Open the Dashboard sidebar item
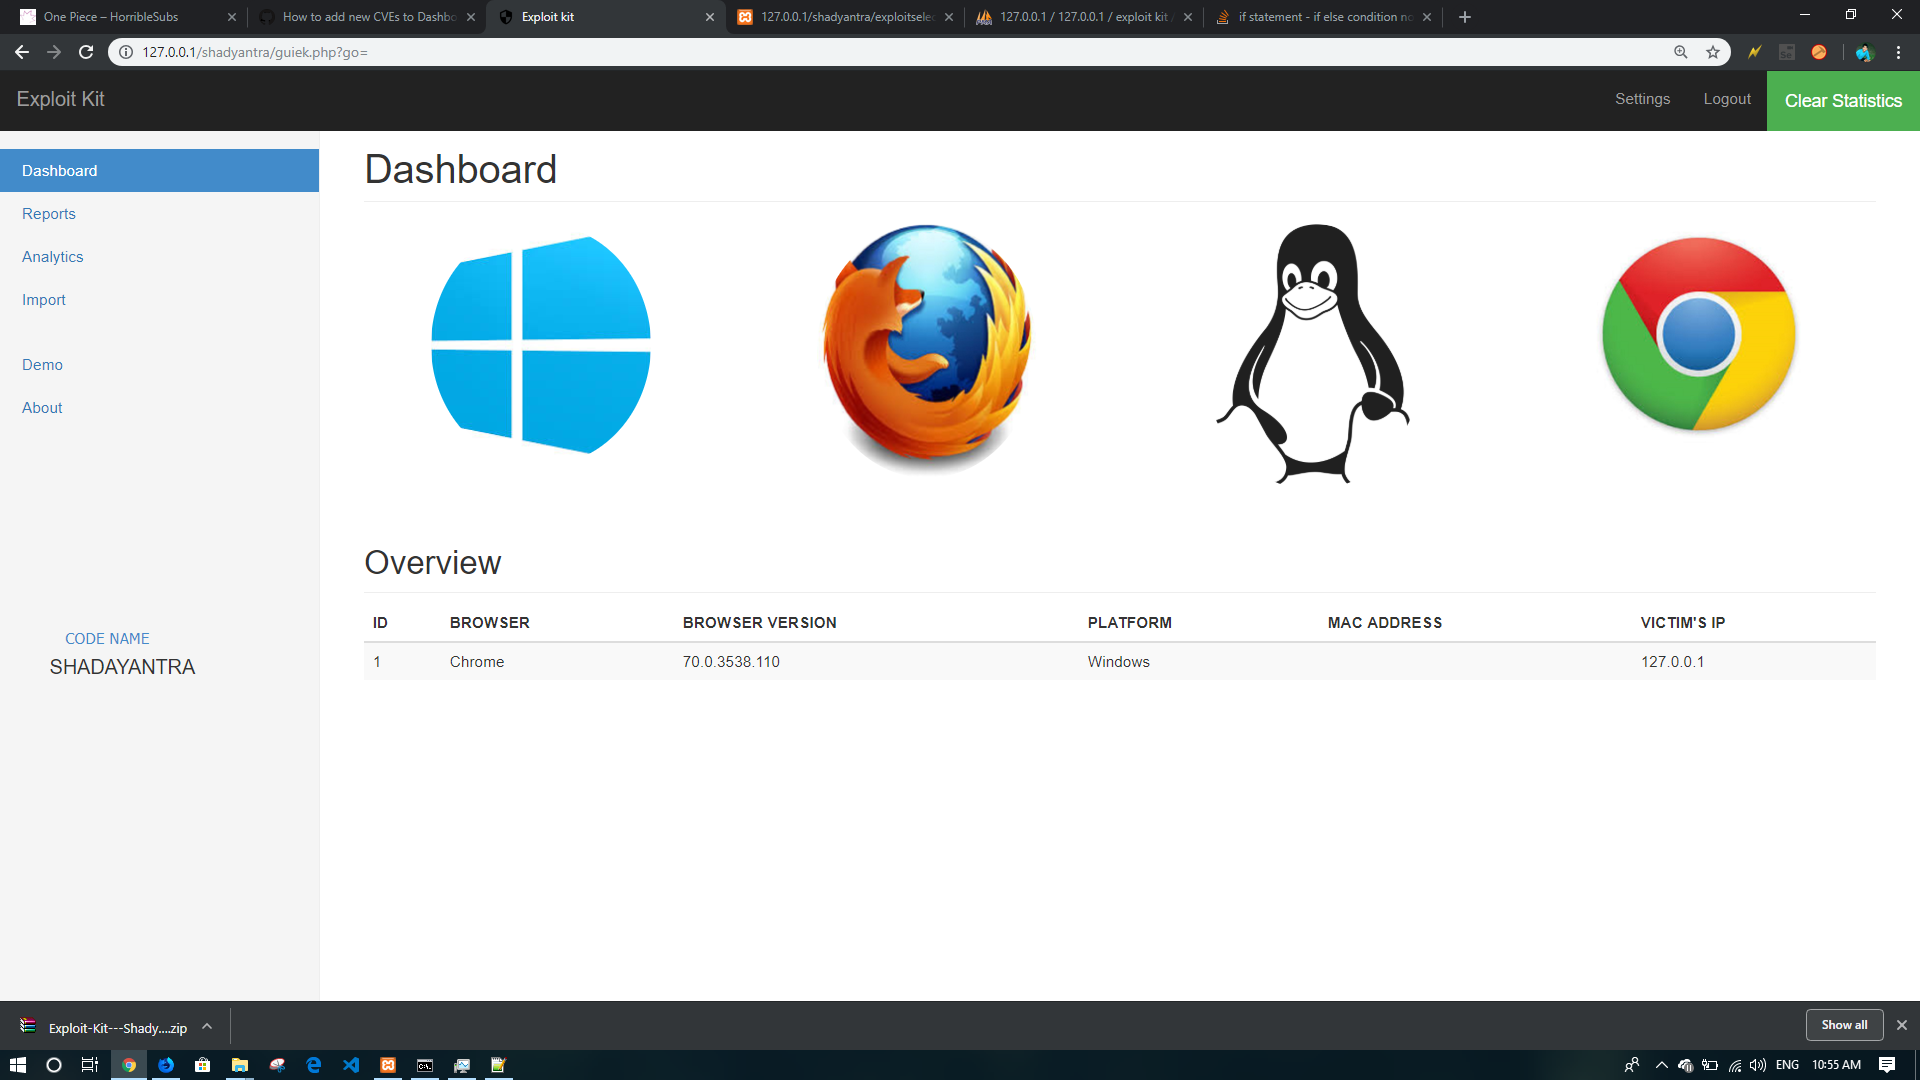 coord(160,171)
